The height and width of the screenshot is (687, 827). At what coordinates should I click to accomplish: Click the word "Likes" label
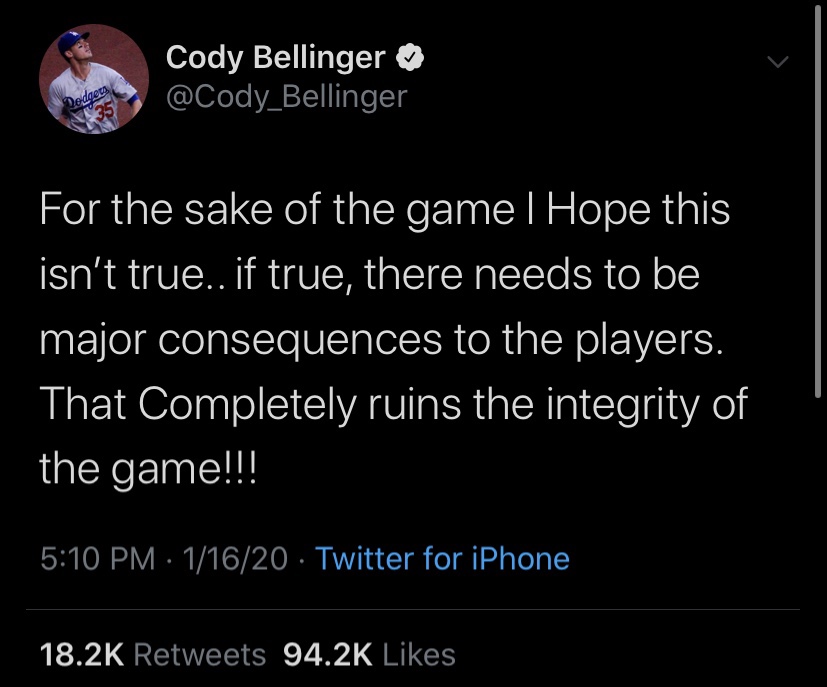pyautogui.click(x=419, y=655)
